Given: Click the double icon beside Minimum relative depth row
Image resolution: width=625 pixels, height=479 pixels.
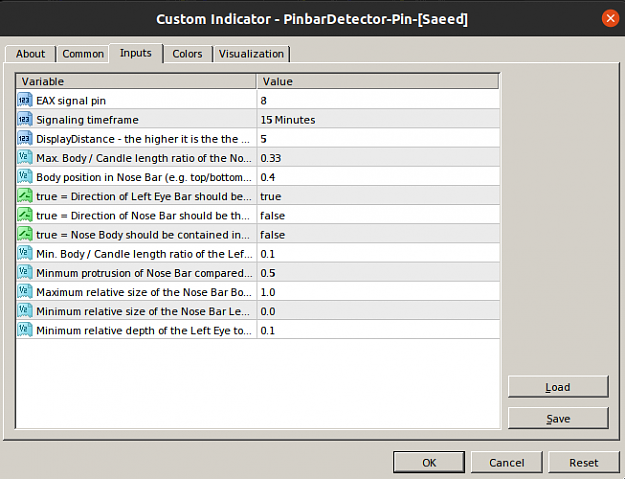Looking at the screenshot, I should click(24, 330).
